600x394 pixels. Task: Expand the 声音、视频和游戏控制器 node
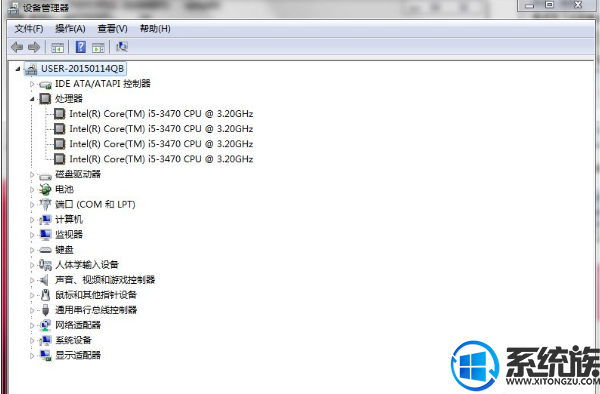pos(32,280)
